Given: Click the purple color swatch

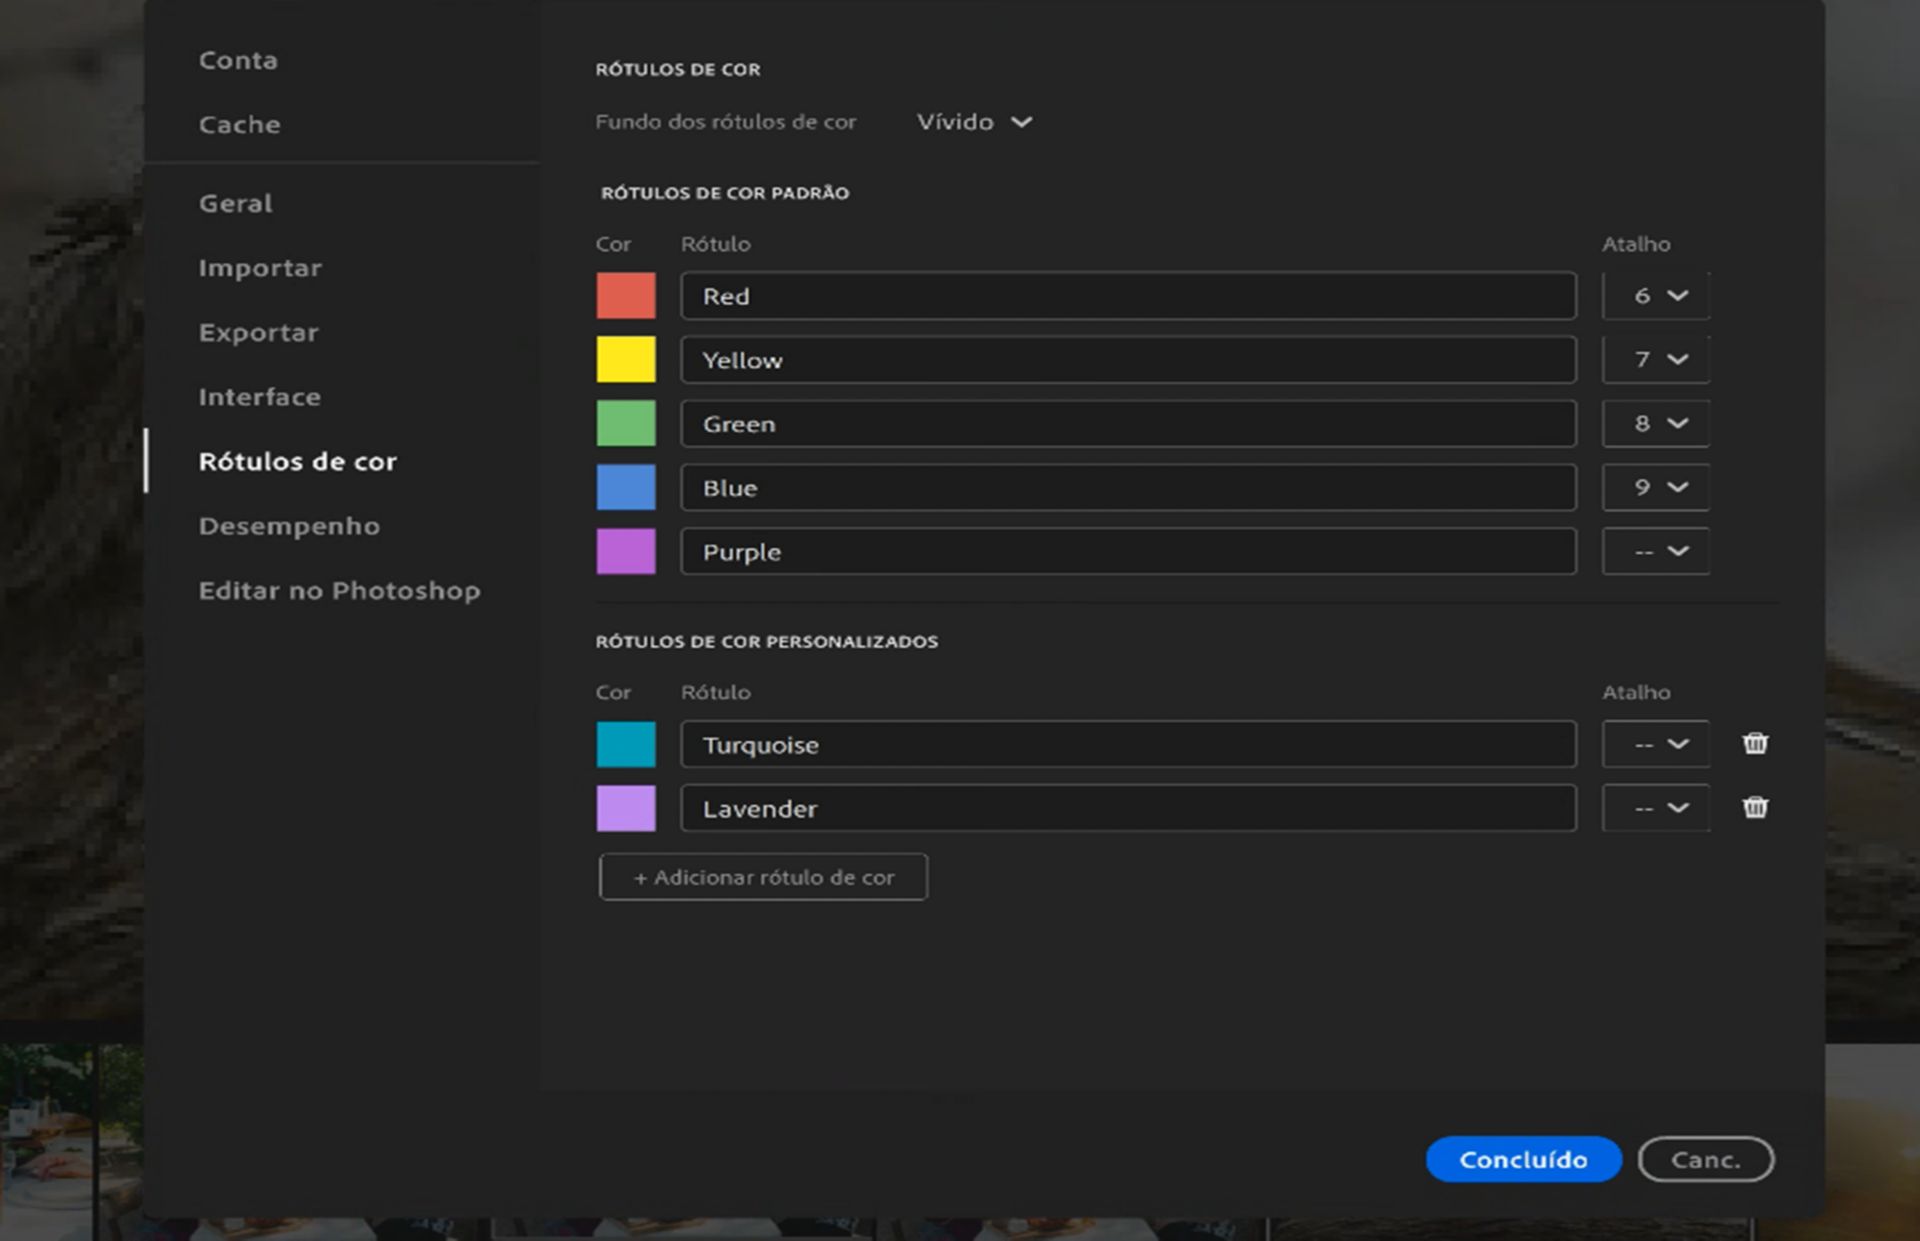Looking at the screenshot, I should pyautogui.click(x=626, y=552).
